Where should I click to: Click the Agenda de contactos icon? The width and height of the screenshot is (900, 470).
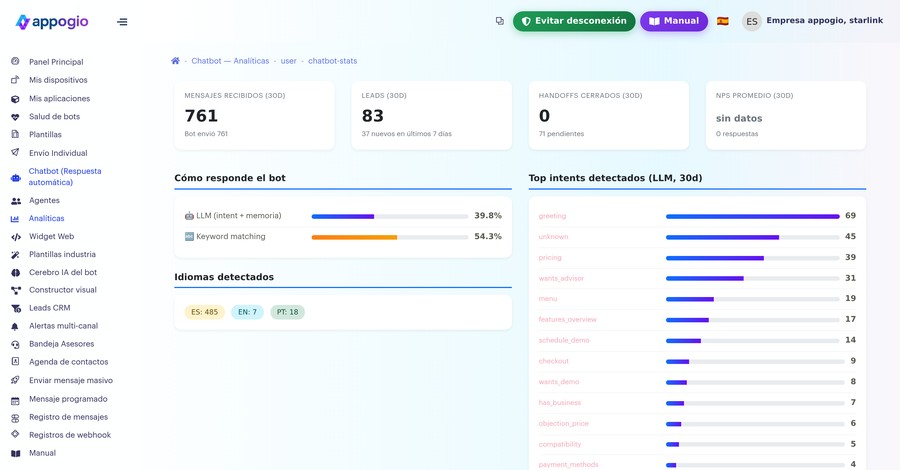click(x=15, y=362)
